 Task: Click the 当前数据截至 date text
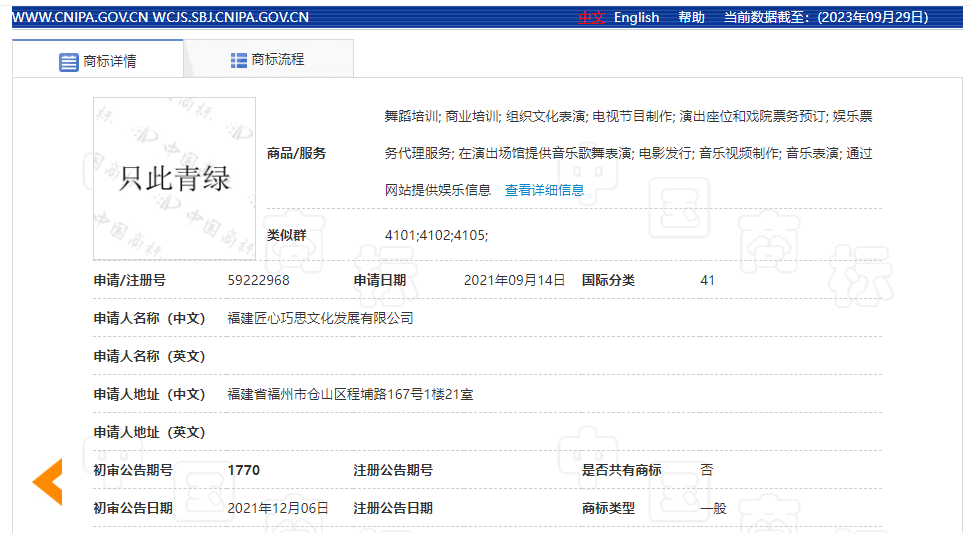point(826,17)
